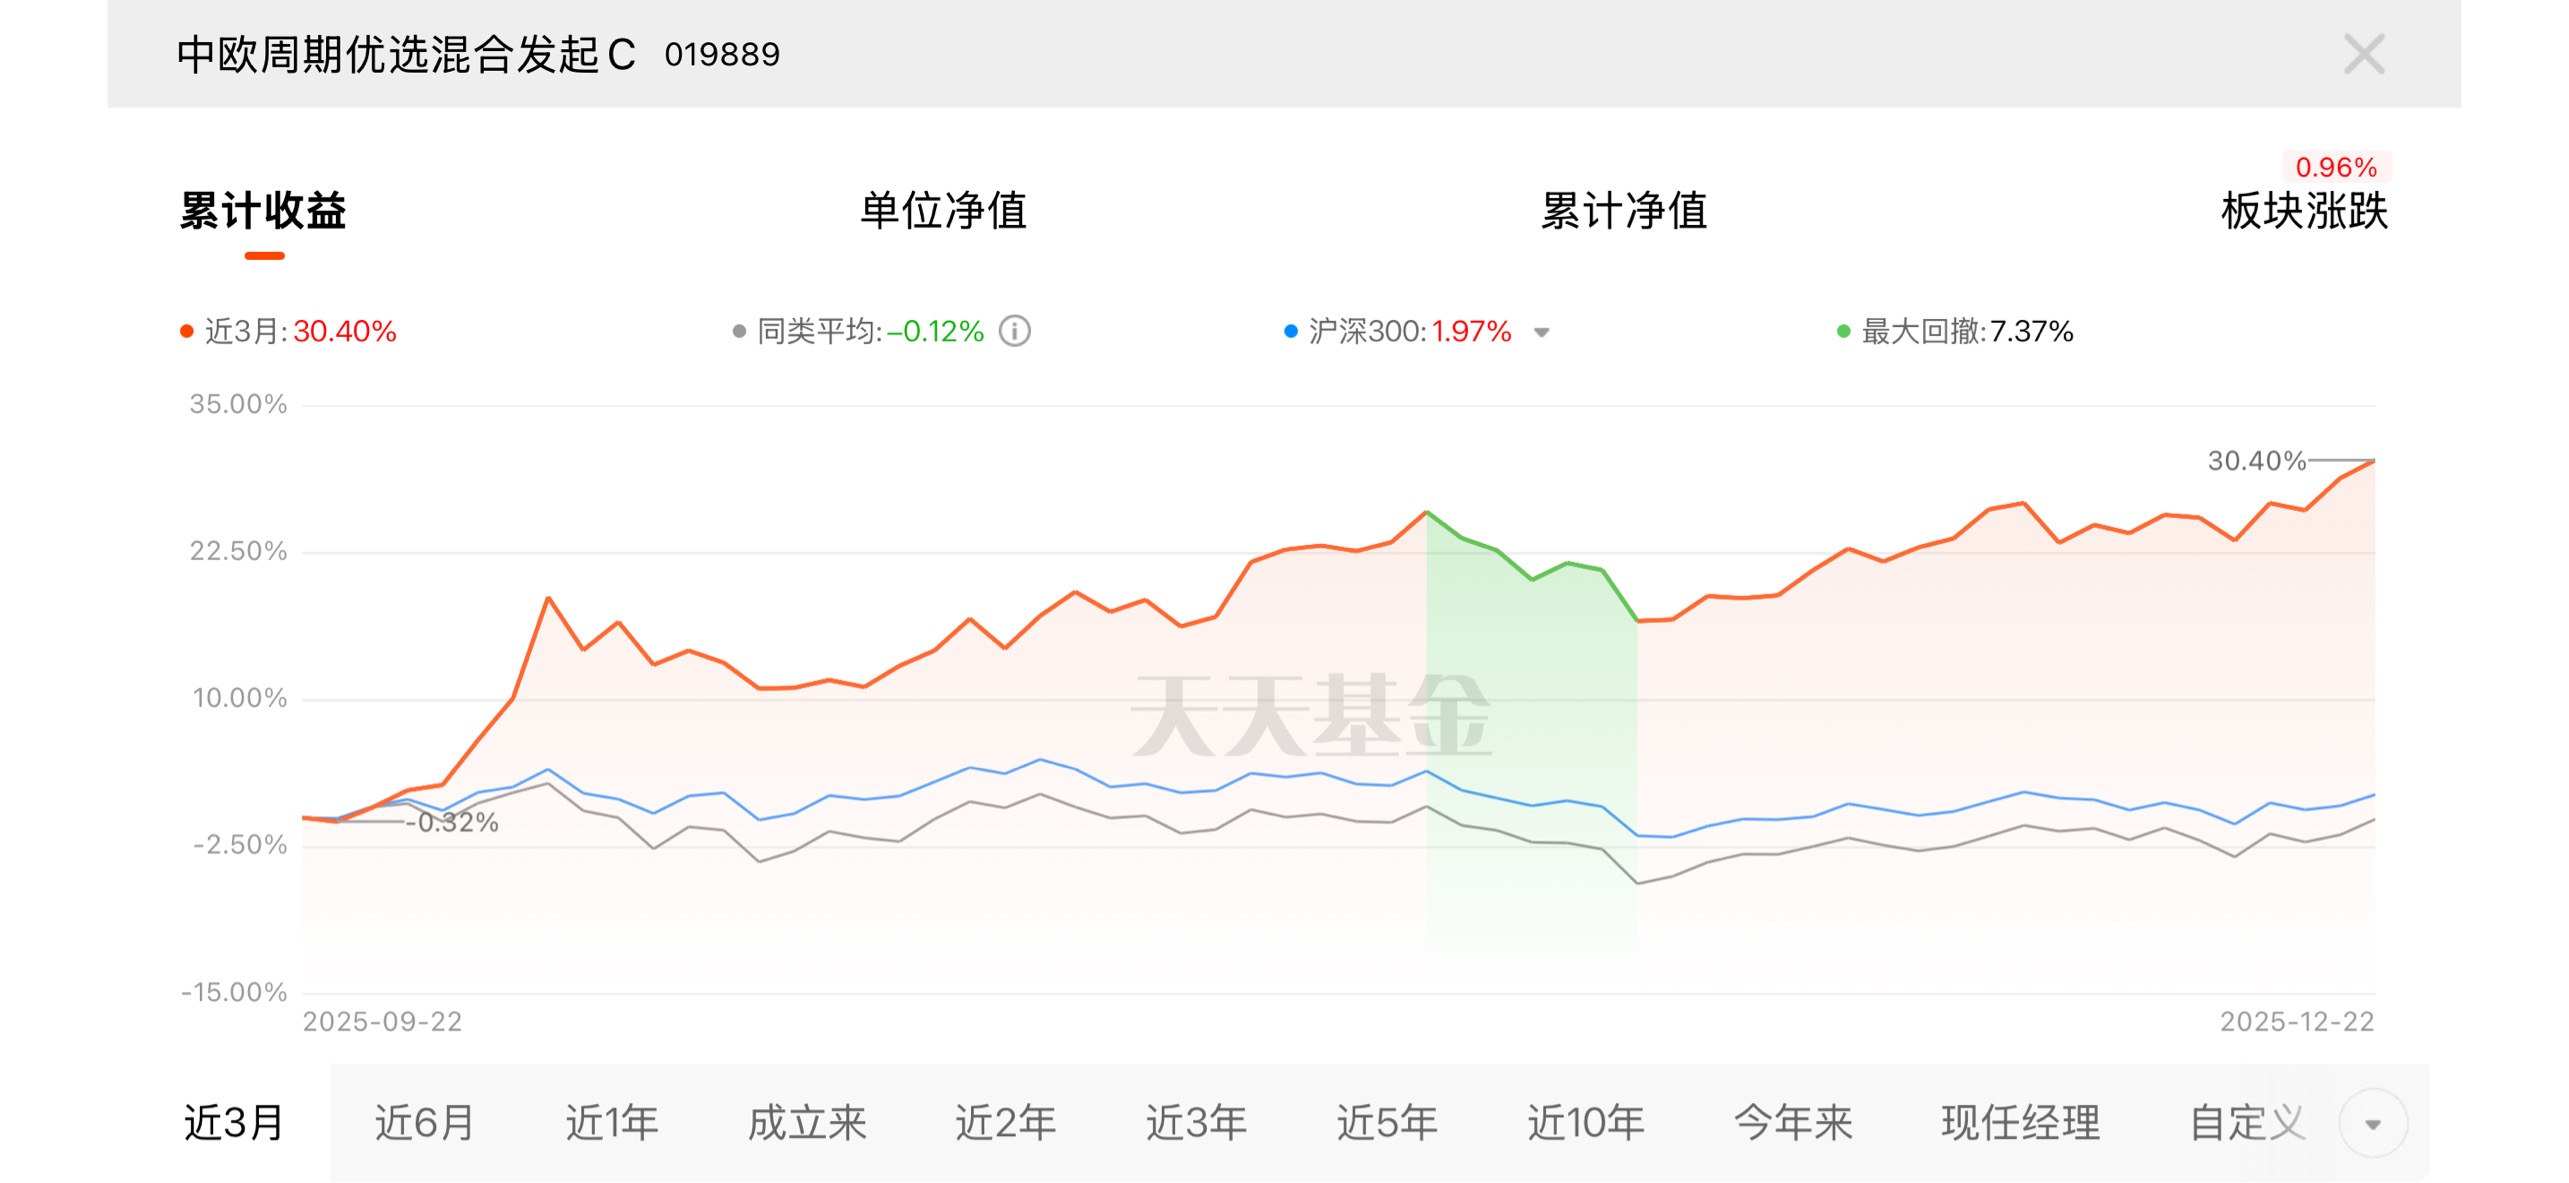Click the blue 沪深300 legend dot
The image size is (2569, 1183).
pyautogui.click(x=1290, y=331)
